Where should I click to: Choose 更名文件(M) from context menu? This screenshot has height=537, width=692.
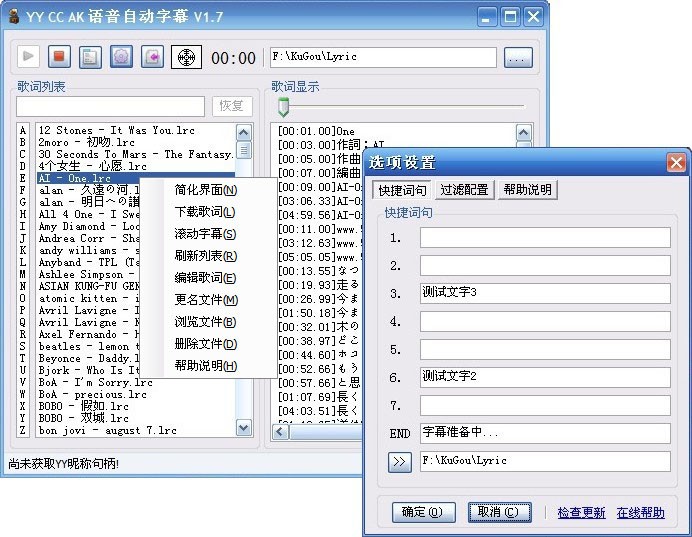tap(206, 300)
